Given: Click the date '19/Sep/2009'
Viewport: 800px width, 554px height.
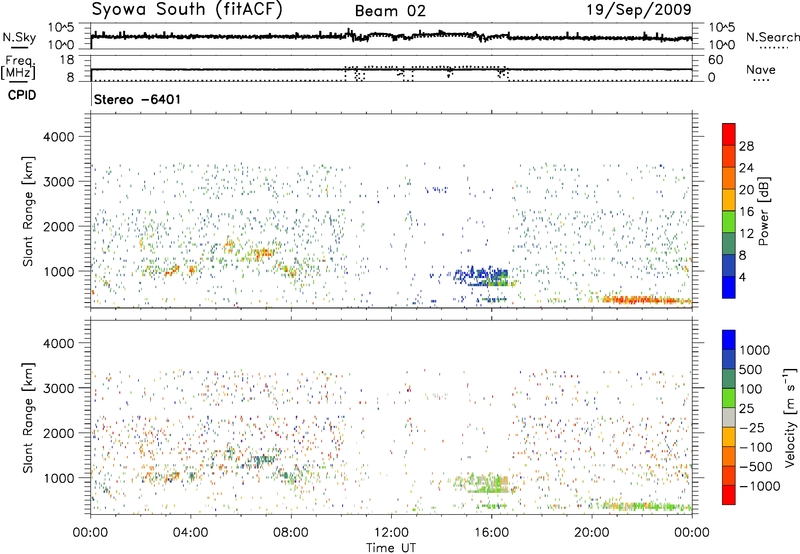Looking at the screenshot, I should [x=639, y=9].
